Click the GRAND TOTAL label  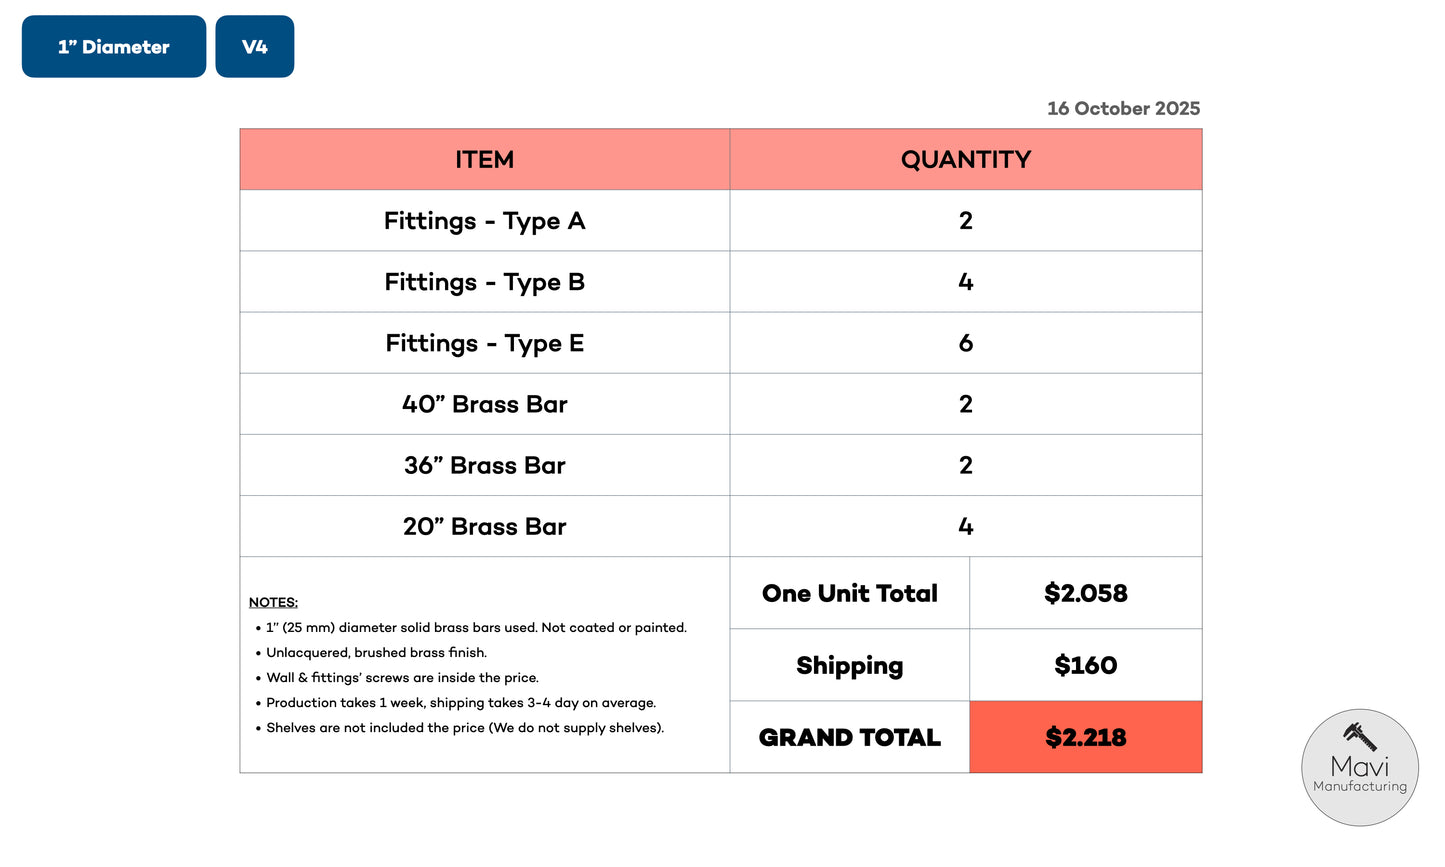click(850, 737)
